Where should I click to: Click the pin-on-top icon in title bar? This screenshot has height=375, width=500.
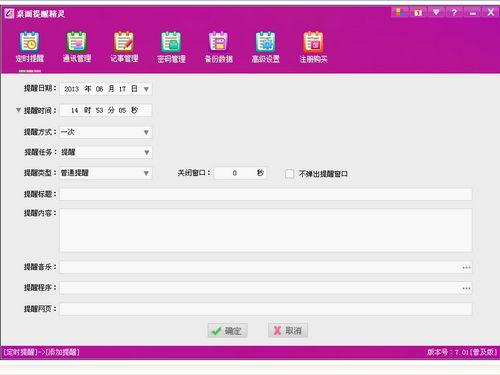418,12
